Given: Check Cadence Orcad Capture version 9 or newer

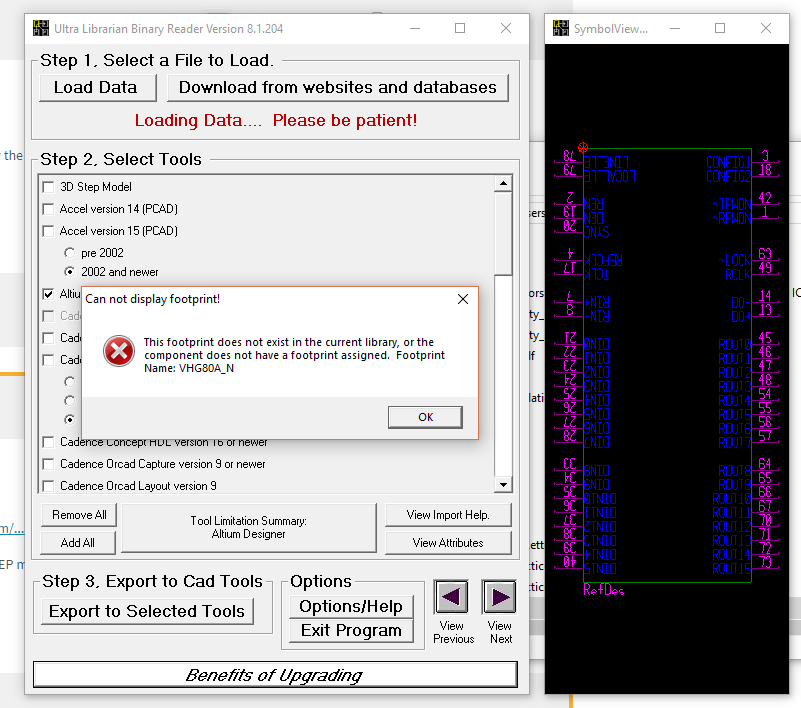Looking at the screenshot, I should (x=49, y=464).
